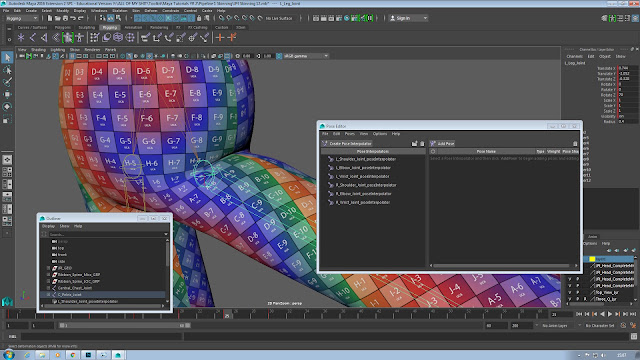The height and width of the screenshot is (360, 640).
Task: Toggle Snap to Points magnet icon
Action: tap(237, 18)
